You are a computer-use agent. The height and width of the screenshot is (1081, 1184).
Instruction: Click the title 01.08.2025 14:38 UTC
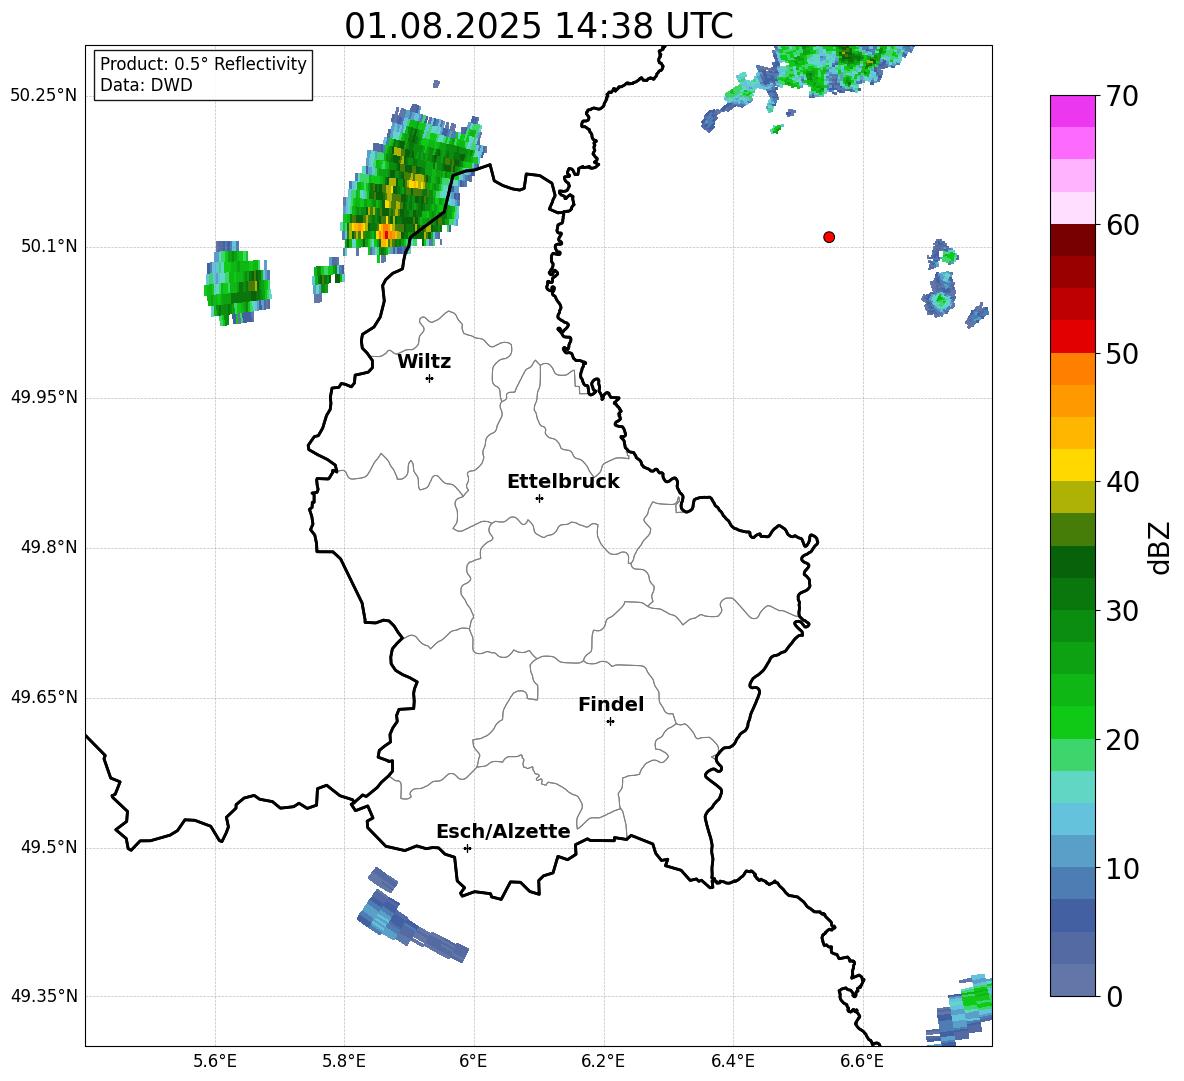click(538, 26)
